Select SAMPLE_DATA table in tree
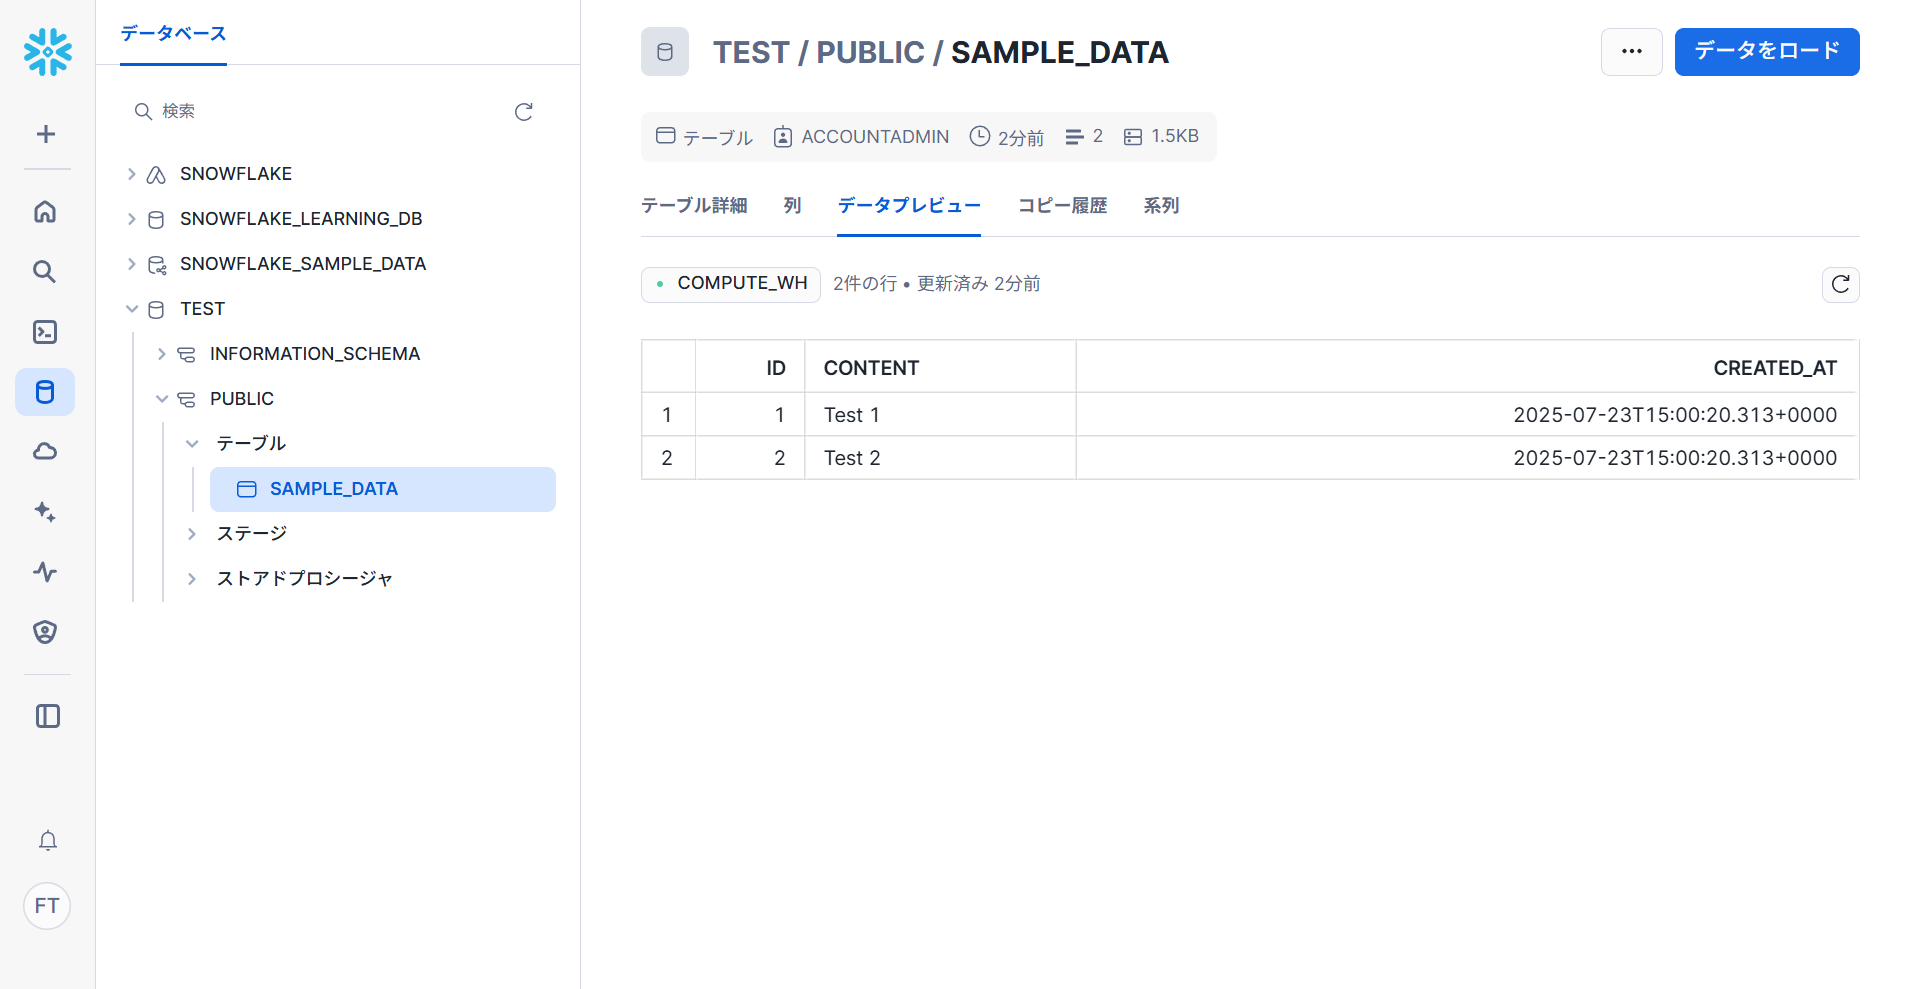 tap(383, 489)
